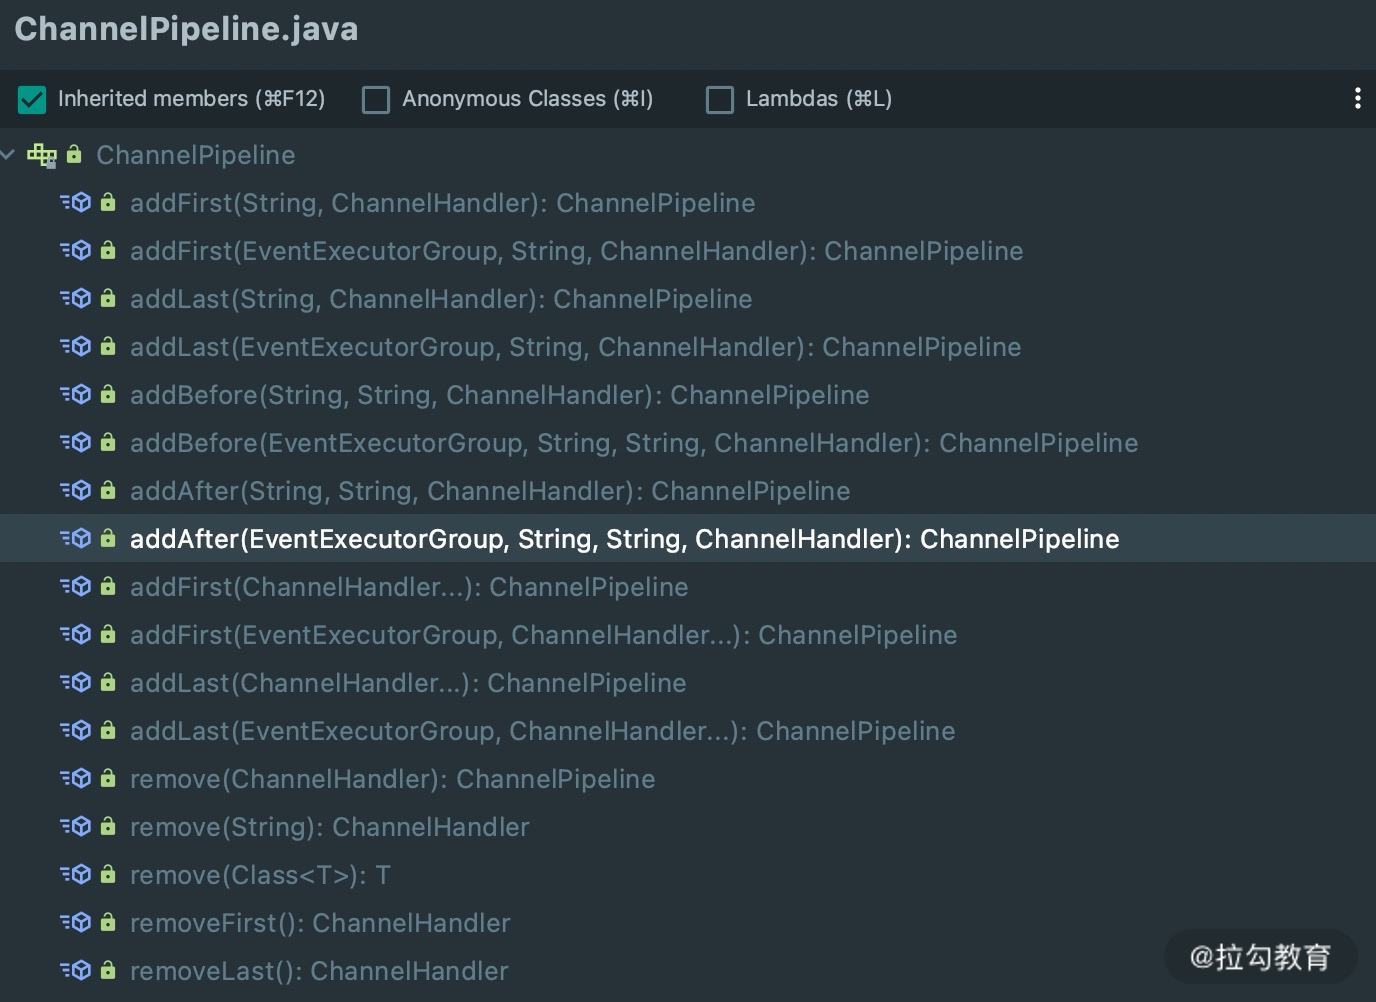Click lock icon next to ChannelPipeline root
This screenshot has height=1002, width=1376.
(74, 155)
